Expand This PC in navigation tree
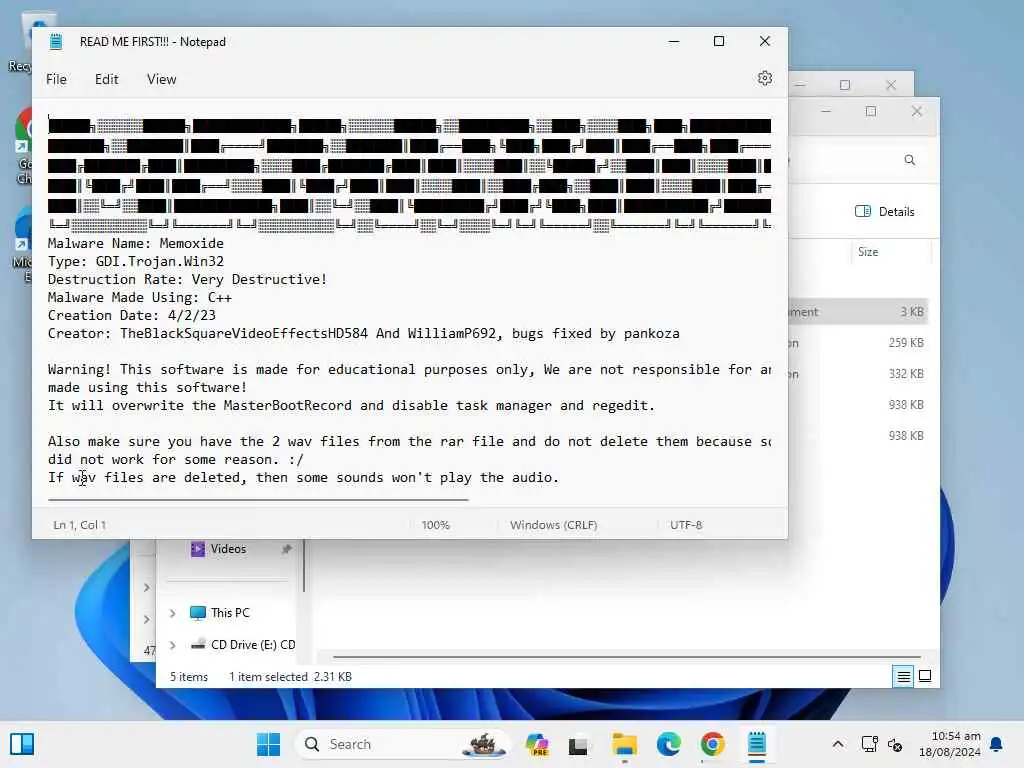1024x768 pixels. pos(172,613)
